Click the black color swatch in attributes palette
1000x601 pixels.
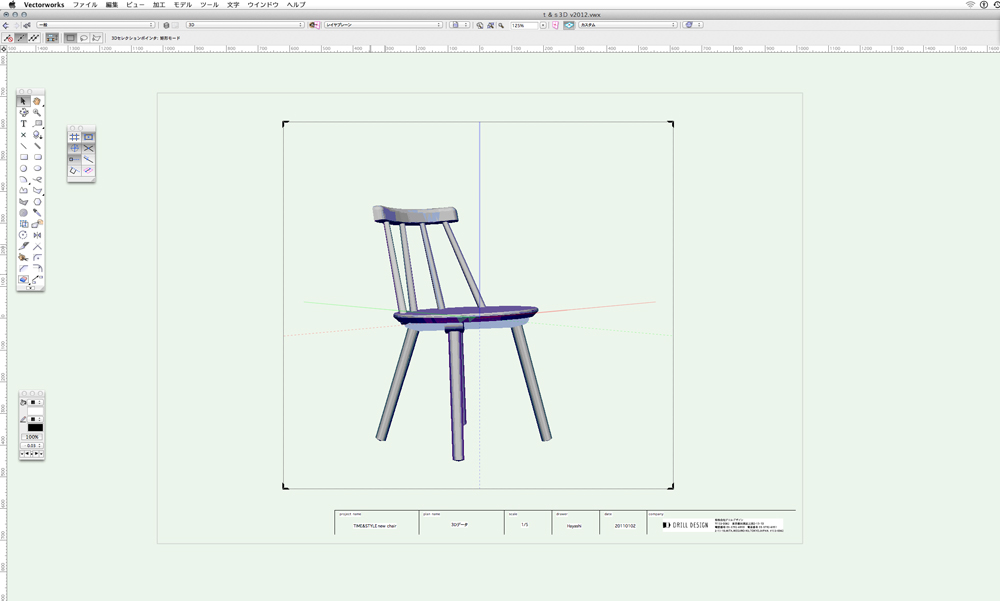35,427
